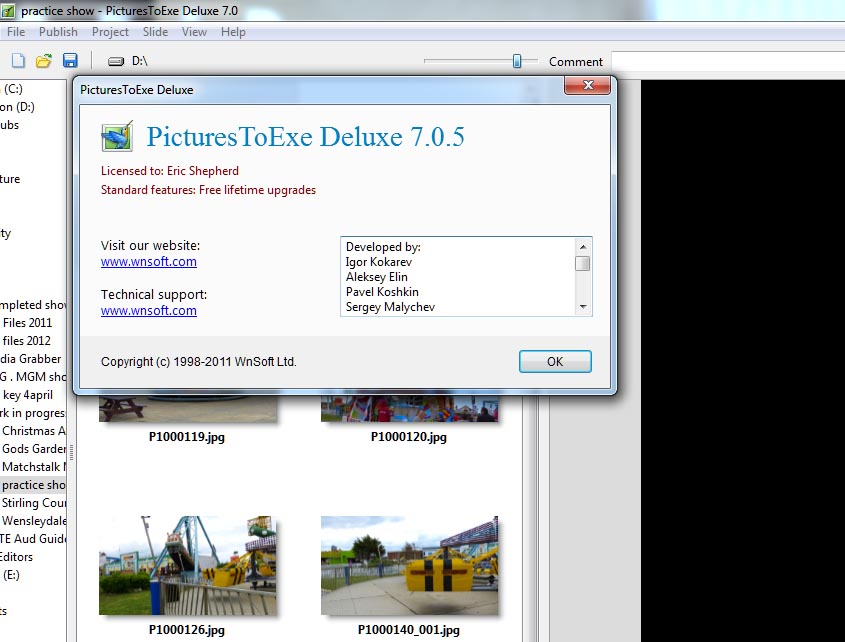
Task: Click the credits list scrollbar thumb
Action: 583,264
